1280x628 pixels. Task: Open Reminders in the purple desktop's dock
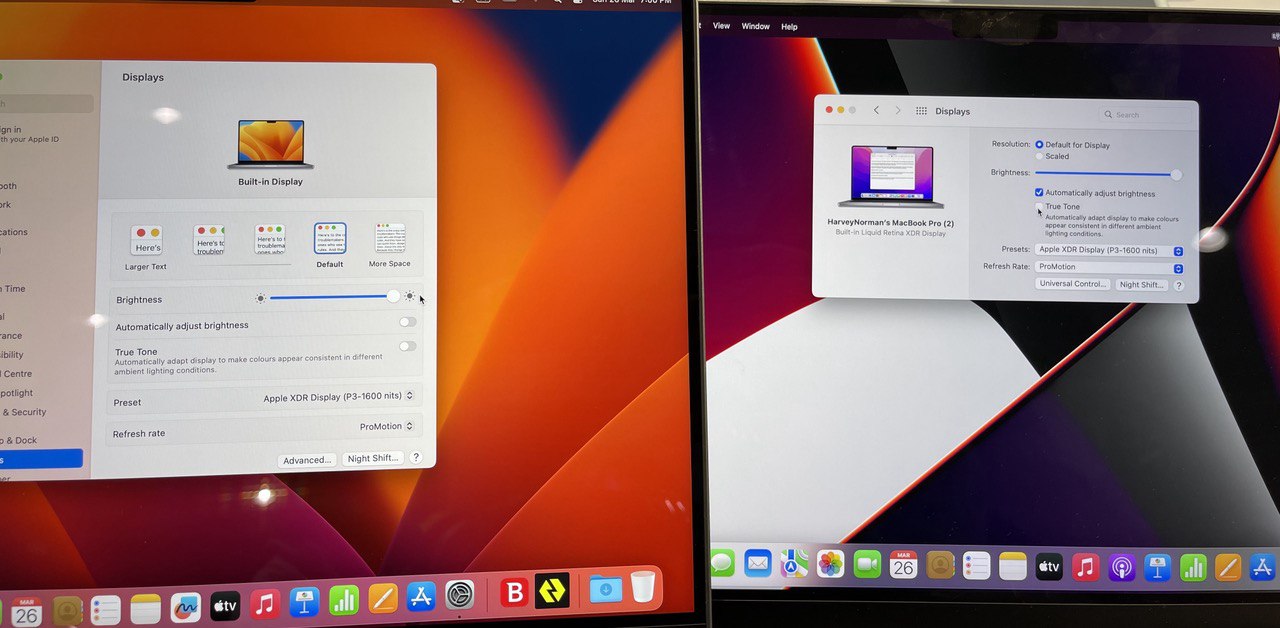(x=976, y=566)
